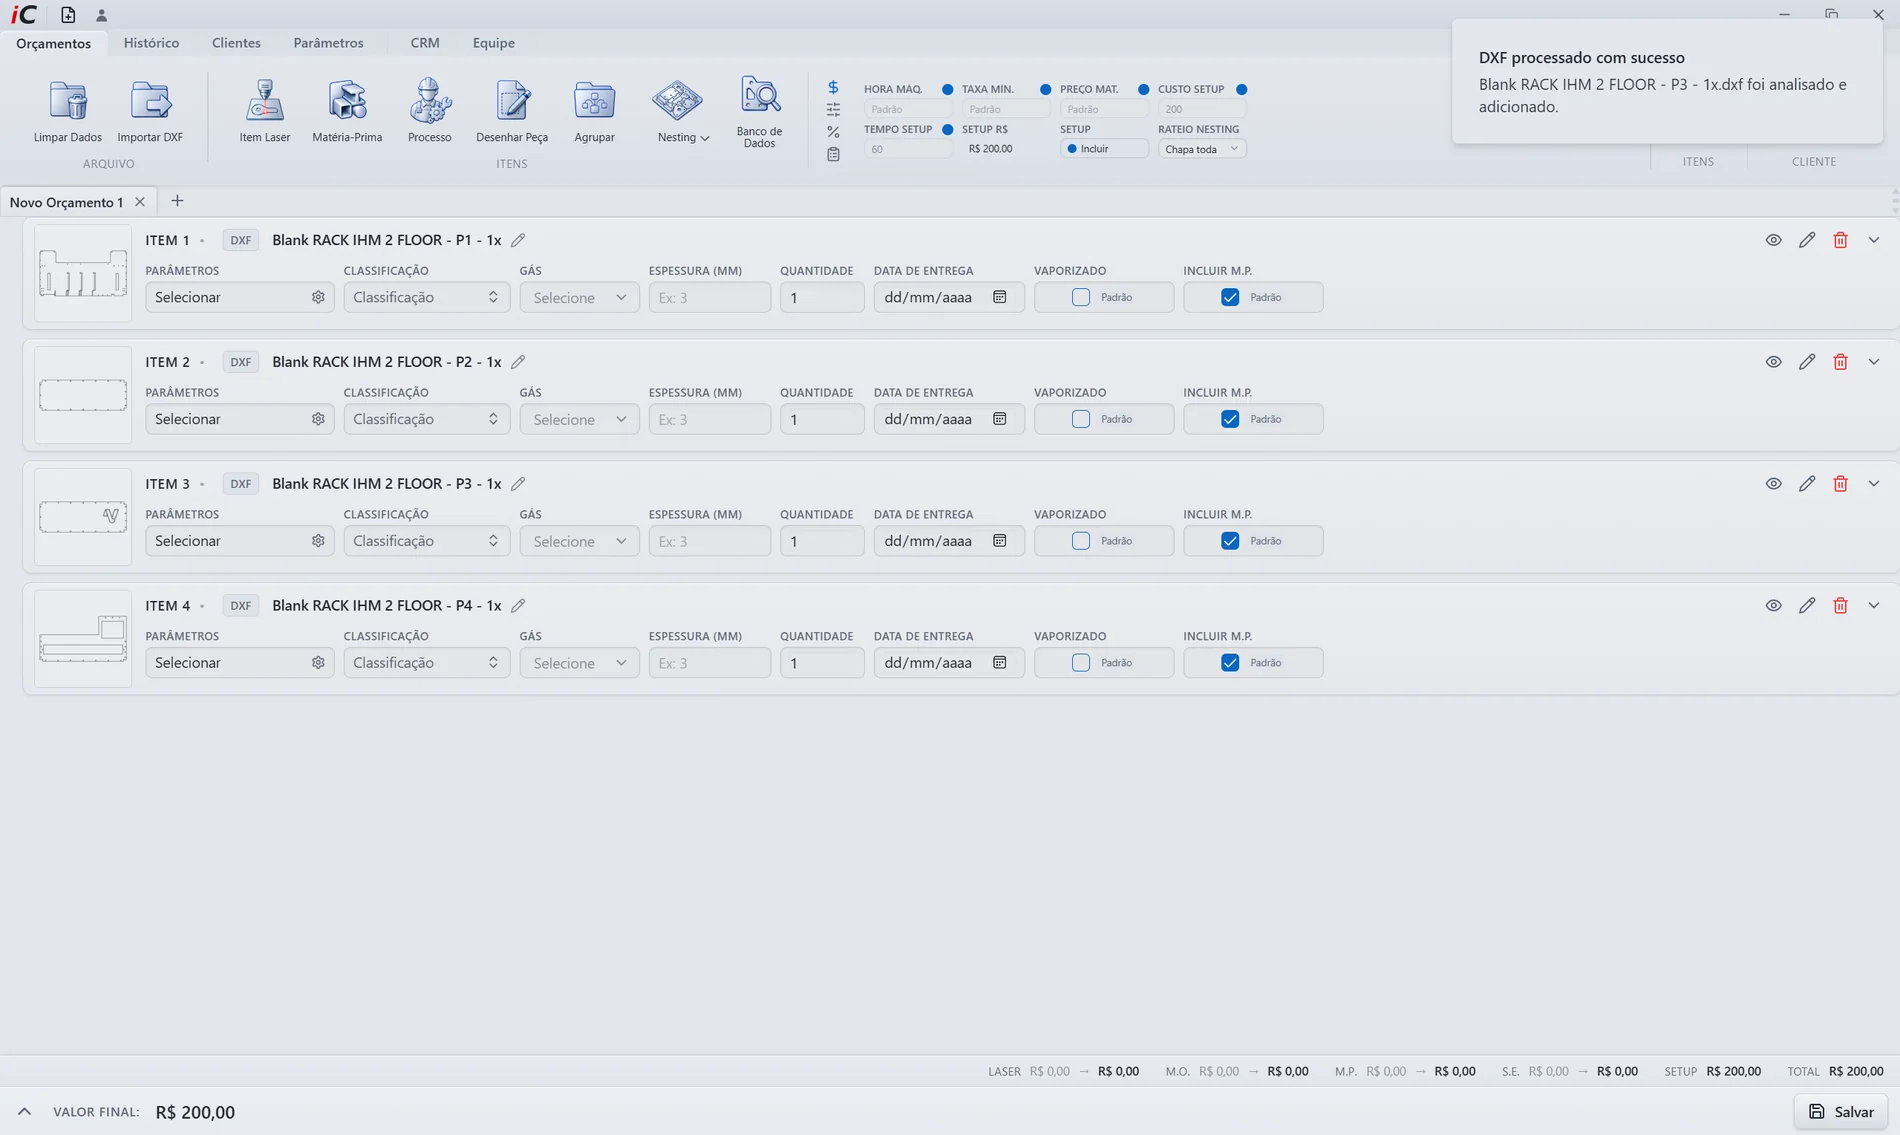Open the Clientes tab
Viewport: 1900px width, 1135px height.
(236, 43)
